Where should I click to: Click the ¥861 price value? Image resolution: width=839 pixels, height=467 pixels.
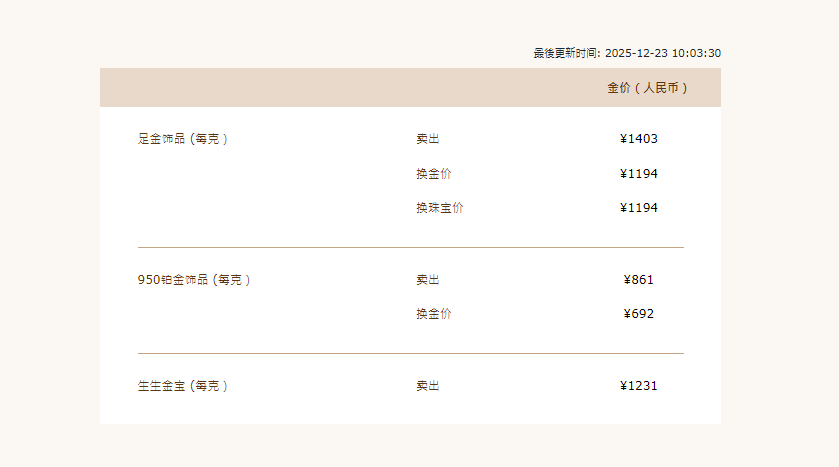638,280
